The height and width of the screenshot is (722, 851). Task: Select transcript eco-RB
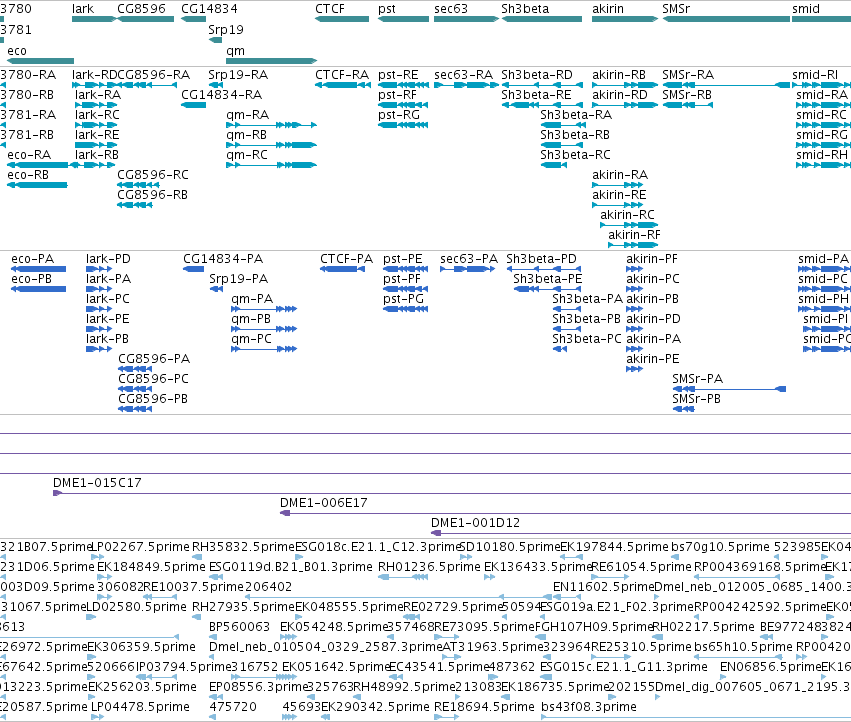(37, 185)
